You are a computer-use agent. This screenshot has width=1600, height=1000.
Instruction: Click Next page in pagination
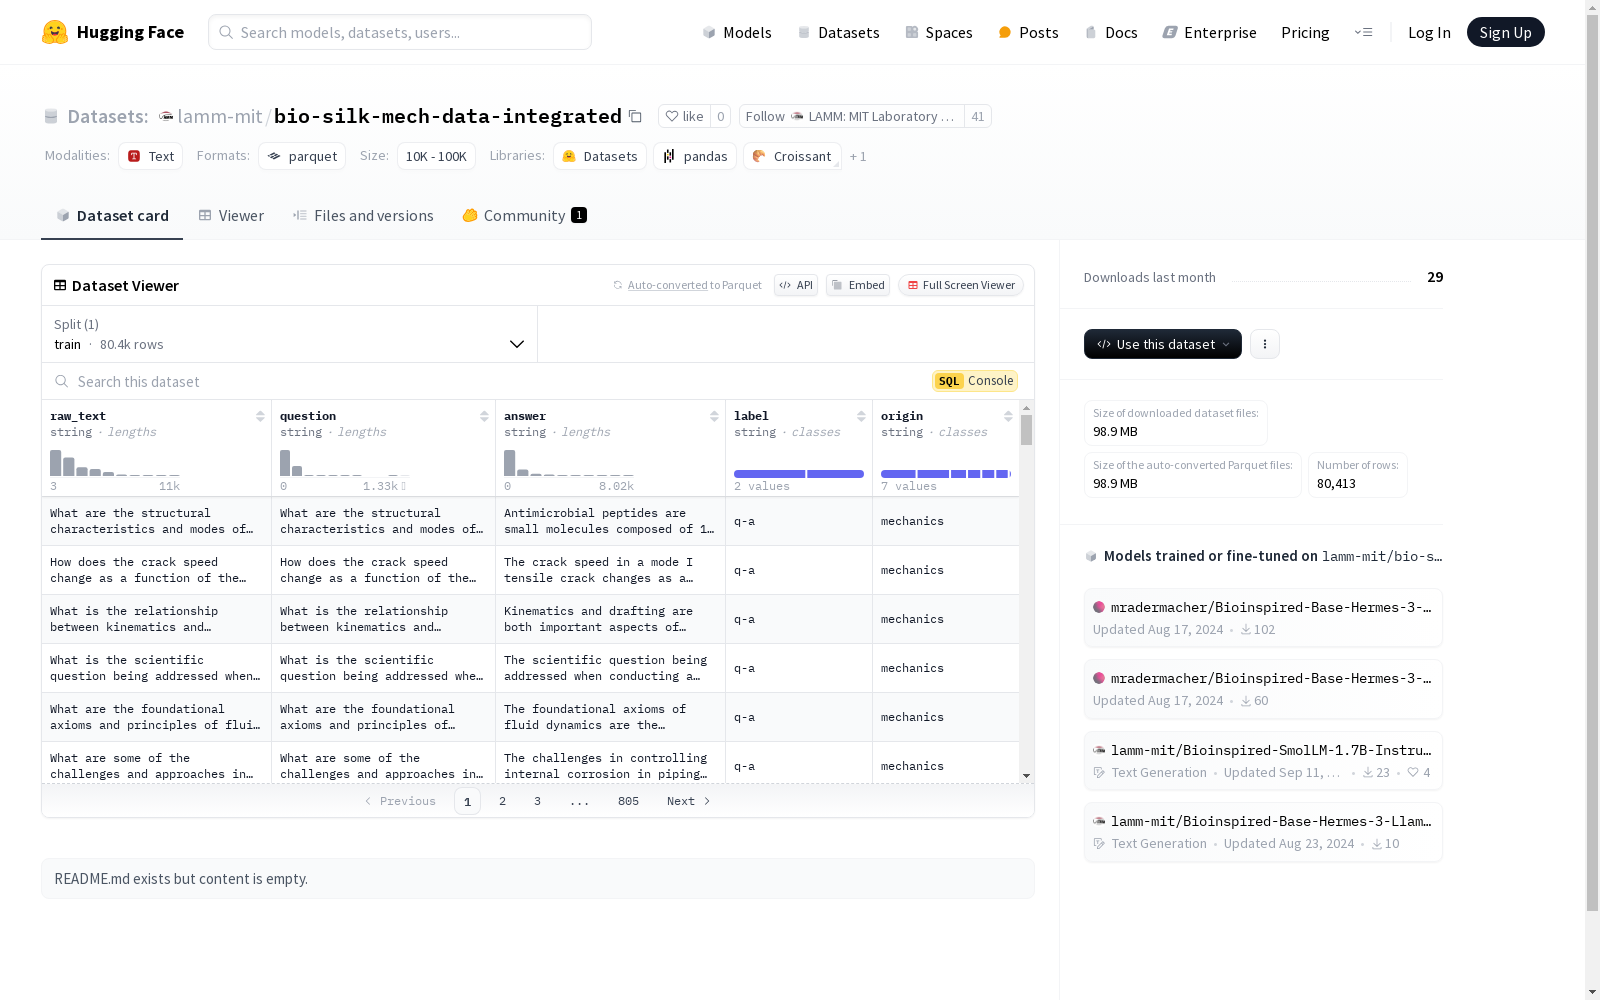[688, 801]
